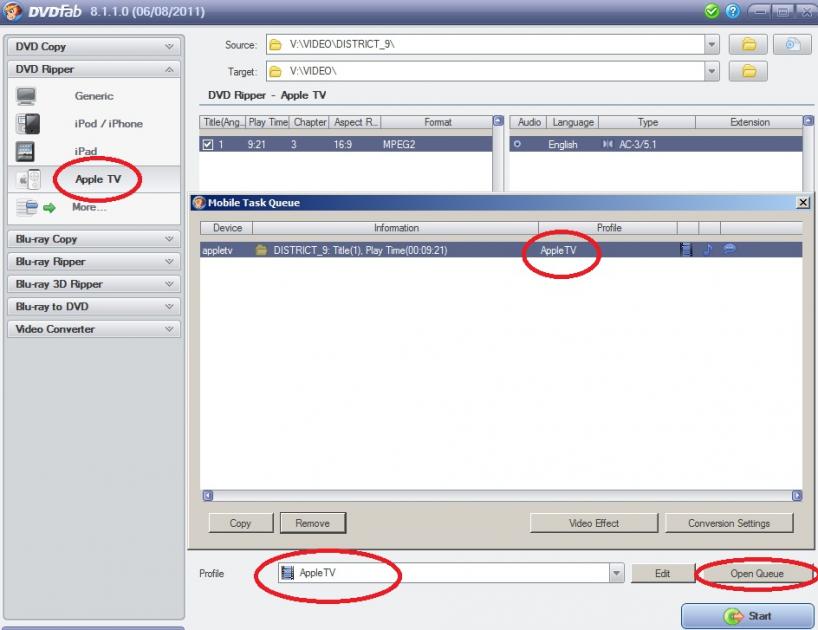Select the appletv DISTRICT_9 queue row
The image size is (818, 630).
tap(501, 250)
